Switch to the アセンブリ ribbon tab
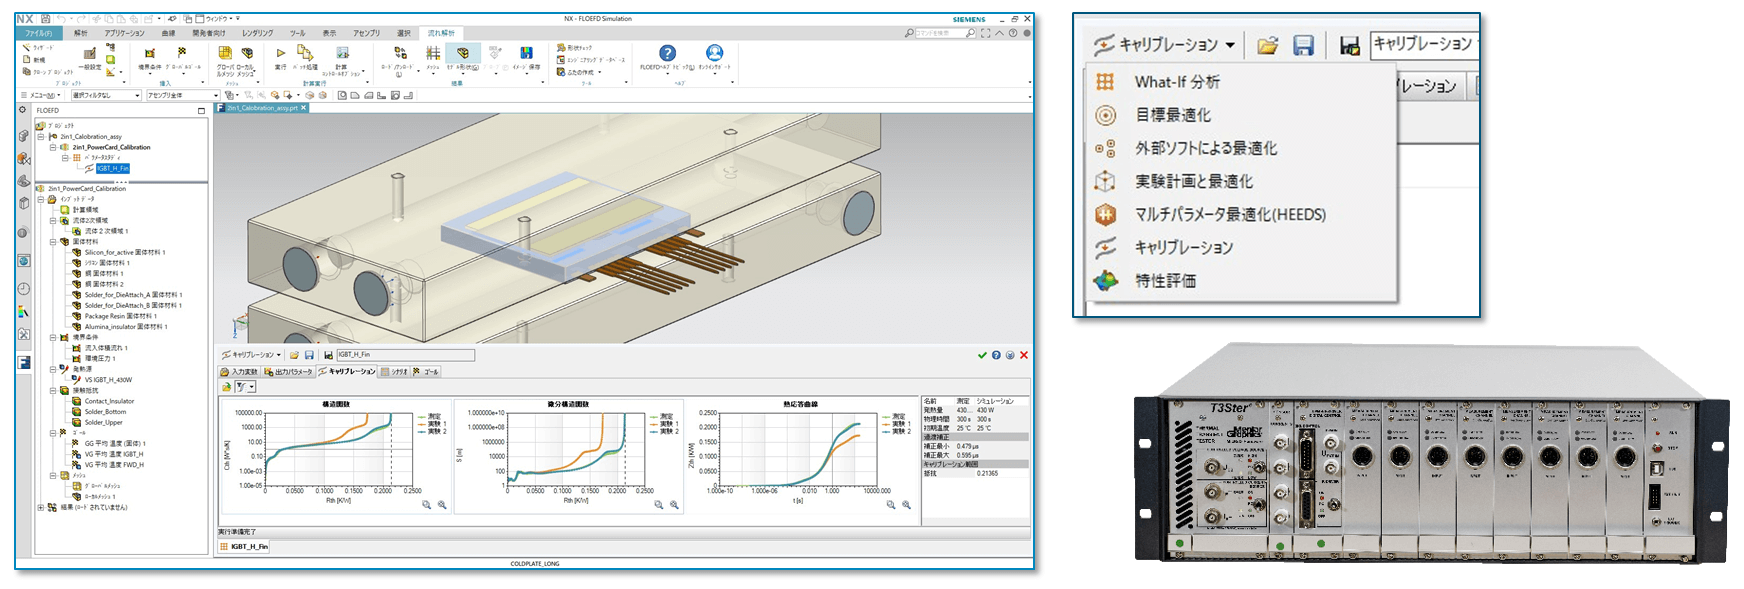This screenshot has height=589, width=1744. point(366,33)
